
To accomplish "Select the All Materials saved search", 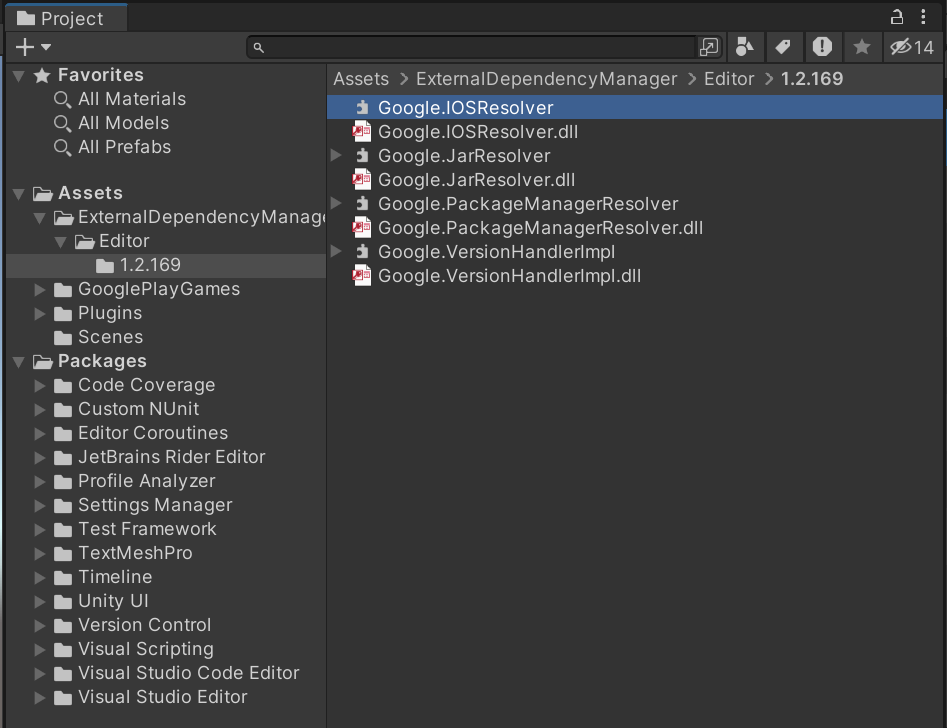I will point(132,99).
